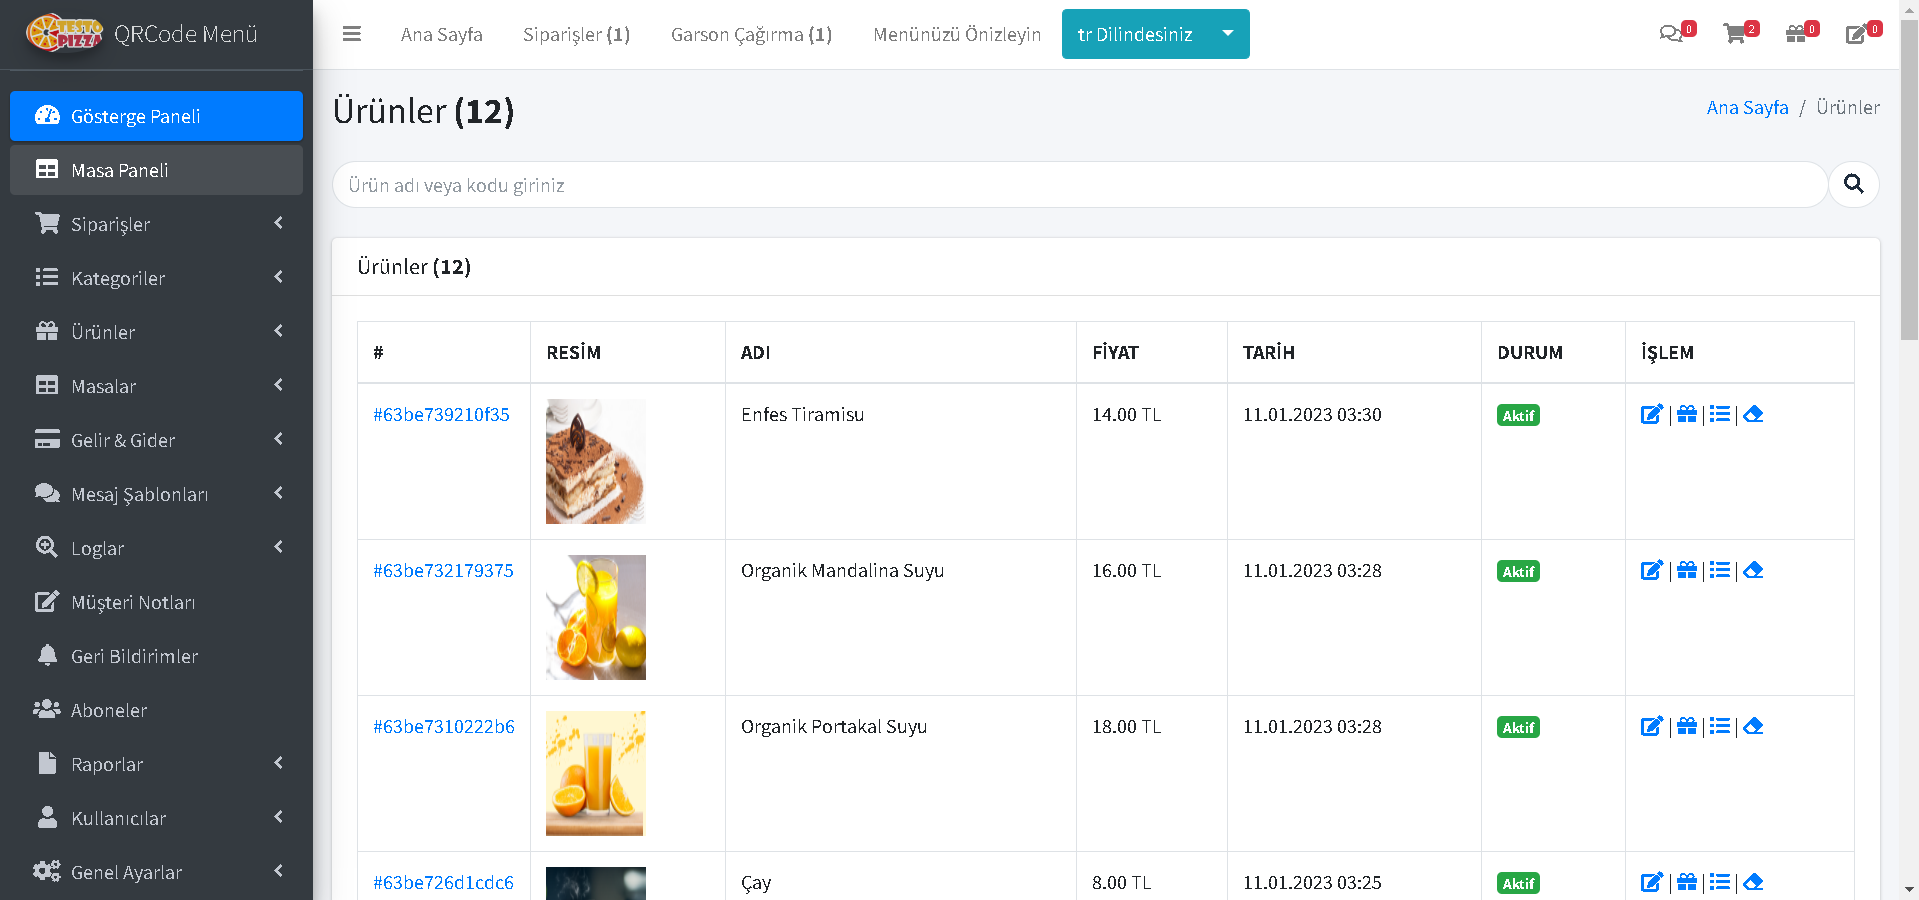Open the 'tr Dilindesiniz' language dropdown
This screenshot has height=900, width=1919.
click(1155, 34)
